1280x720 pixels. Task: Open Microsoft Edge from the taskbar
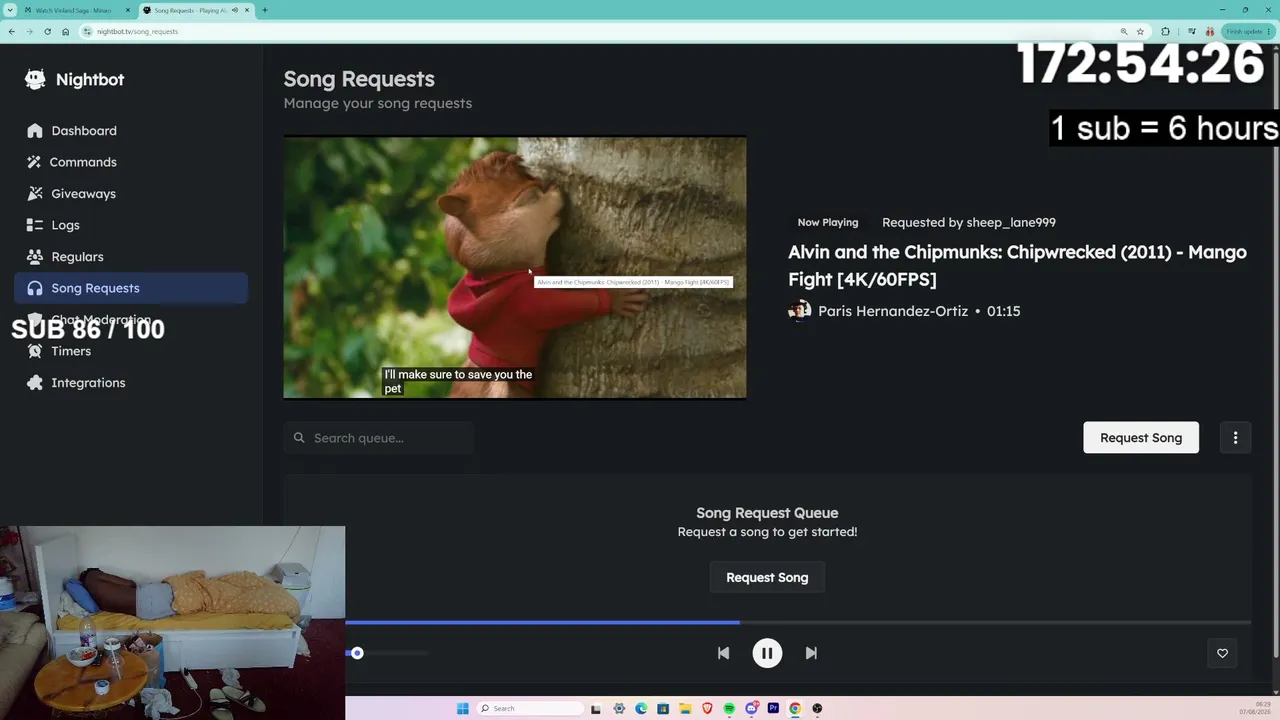[641, 708]
